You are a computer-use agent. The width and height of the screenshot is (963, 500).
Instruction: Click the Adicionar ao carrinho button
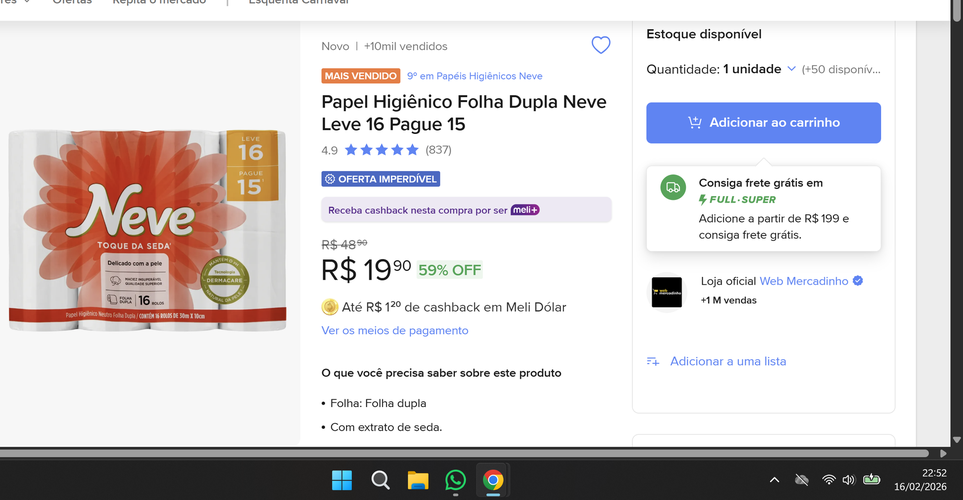[763, 123]
